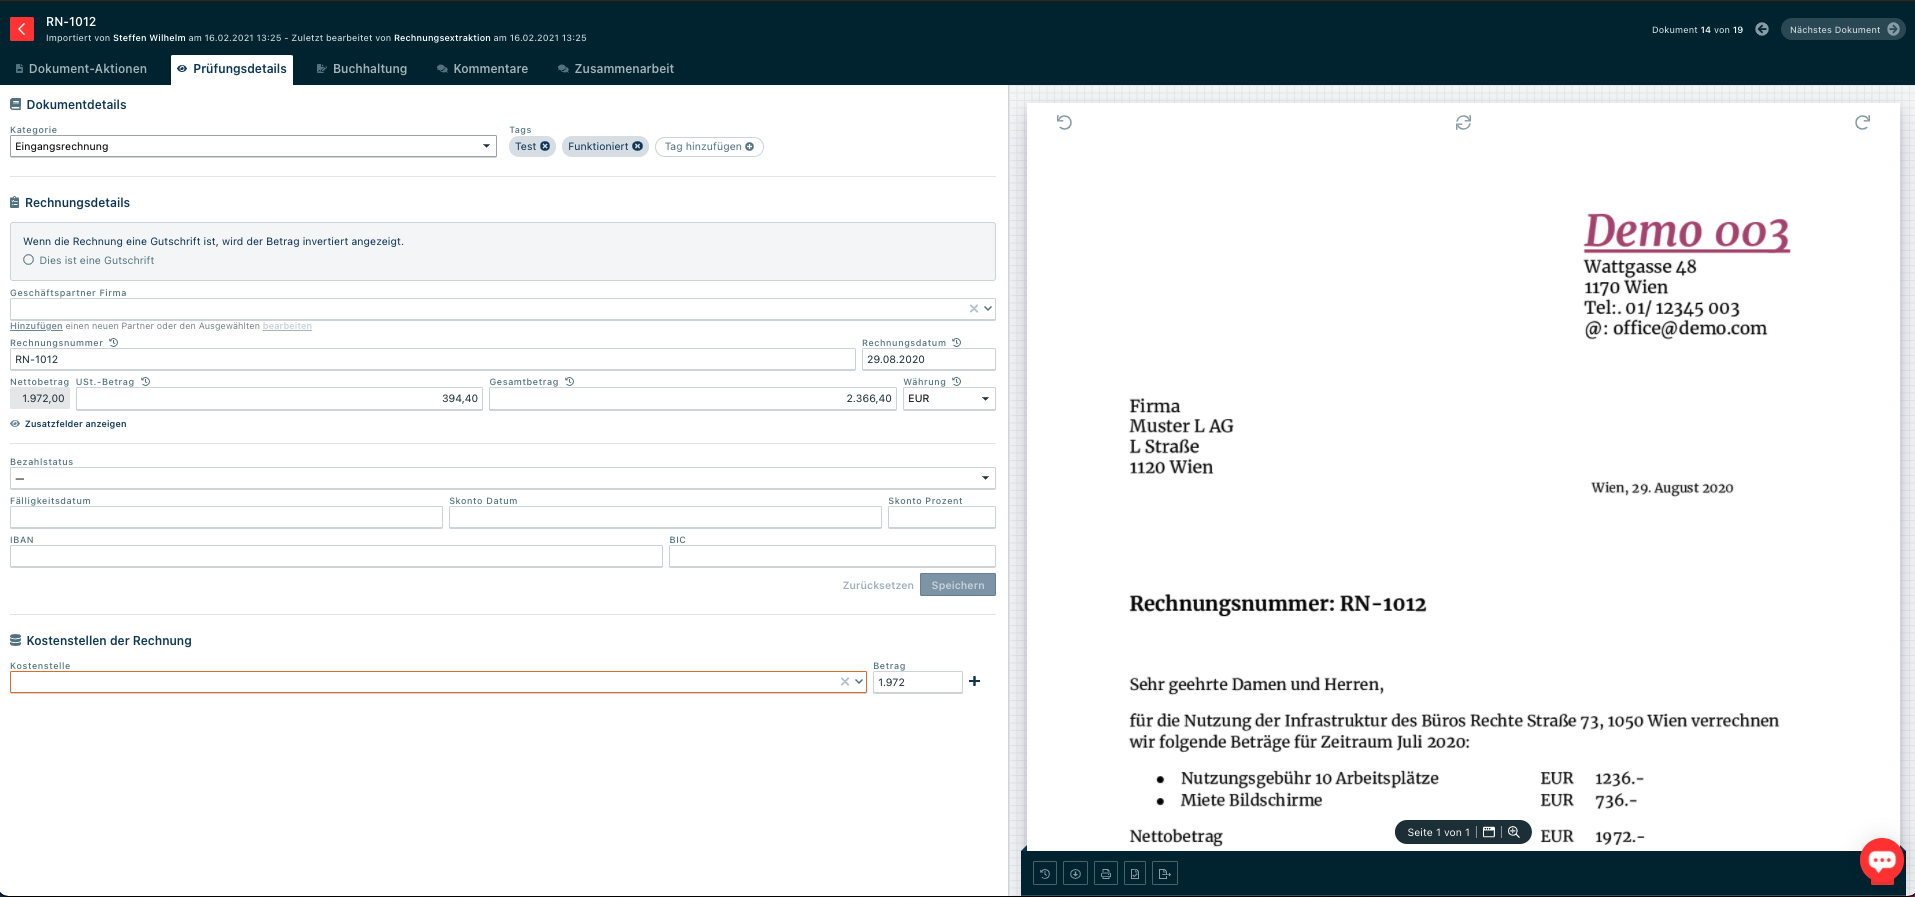
Task: Click the print icon in bottom toolbar
Action: (1105, 874)
